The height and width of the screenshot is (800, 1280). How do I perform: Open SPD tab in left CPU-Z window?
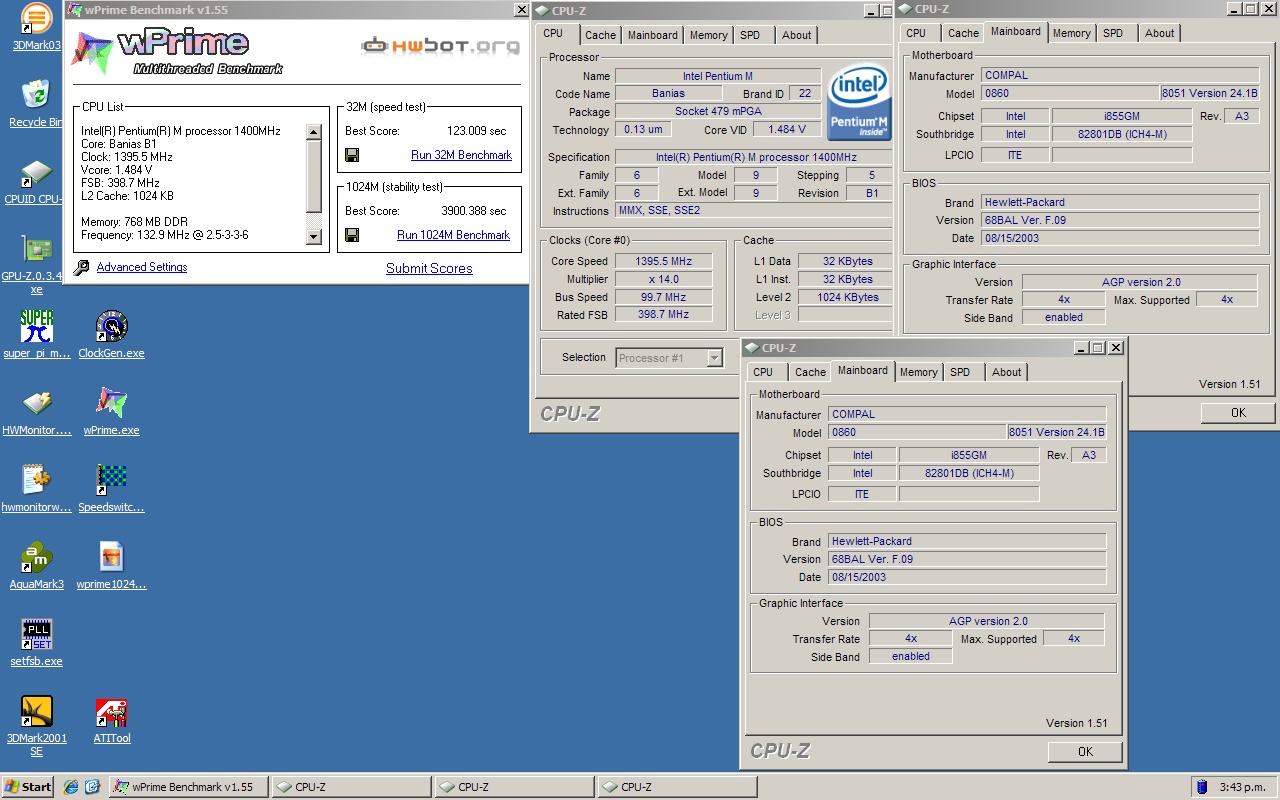tap(750, 35)
